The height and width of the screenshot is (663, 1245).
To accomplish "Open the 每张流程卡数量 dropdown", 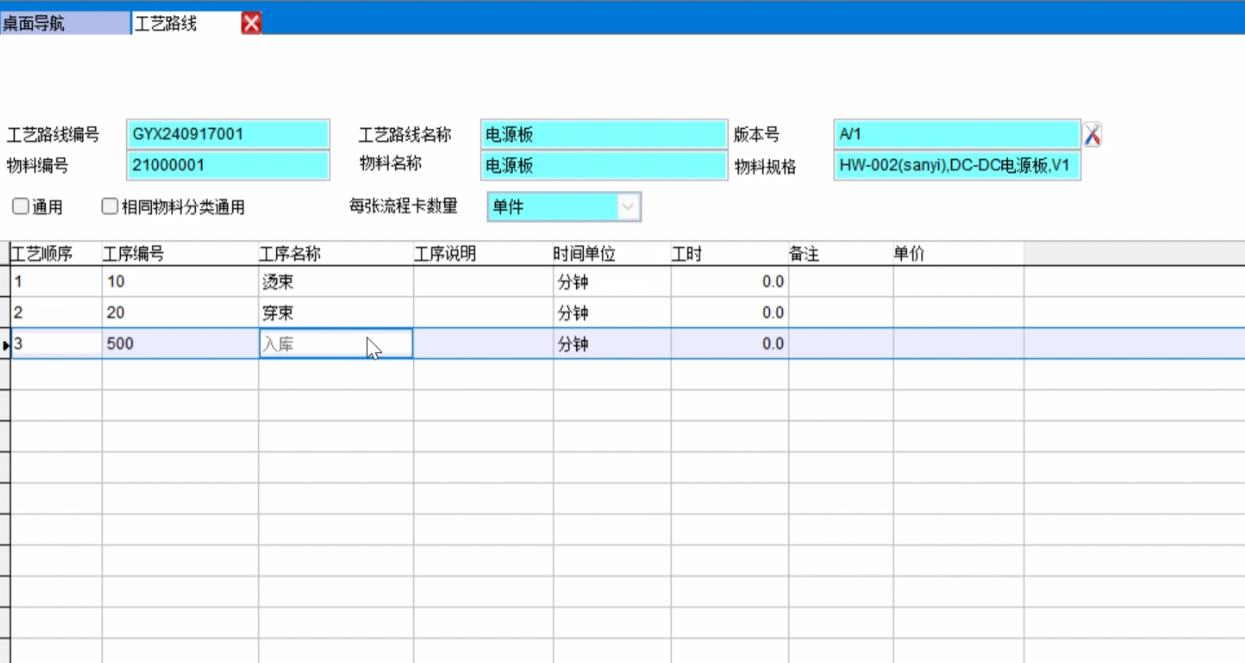I will tap(628, 207).
